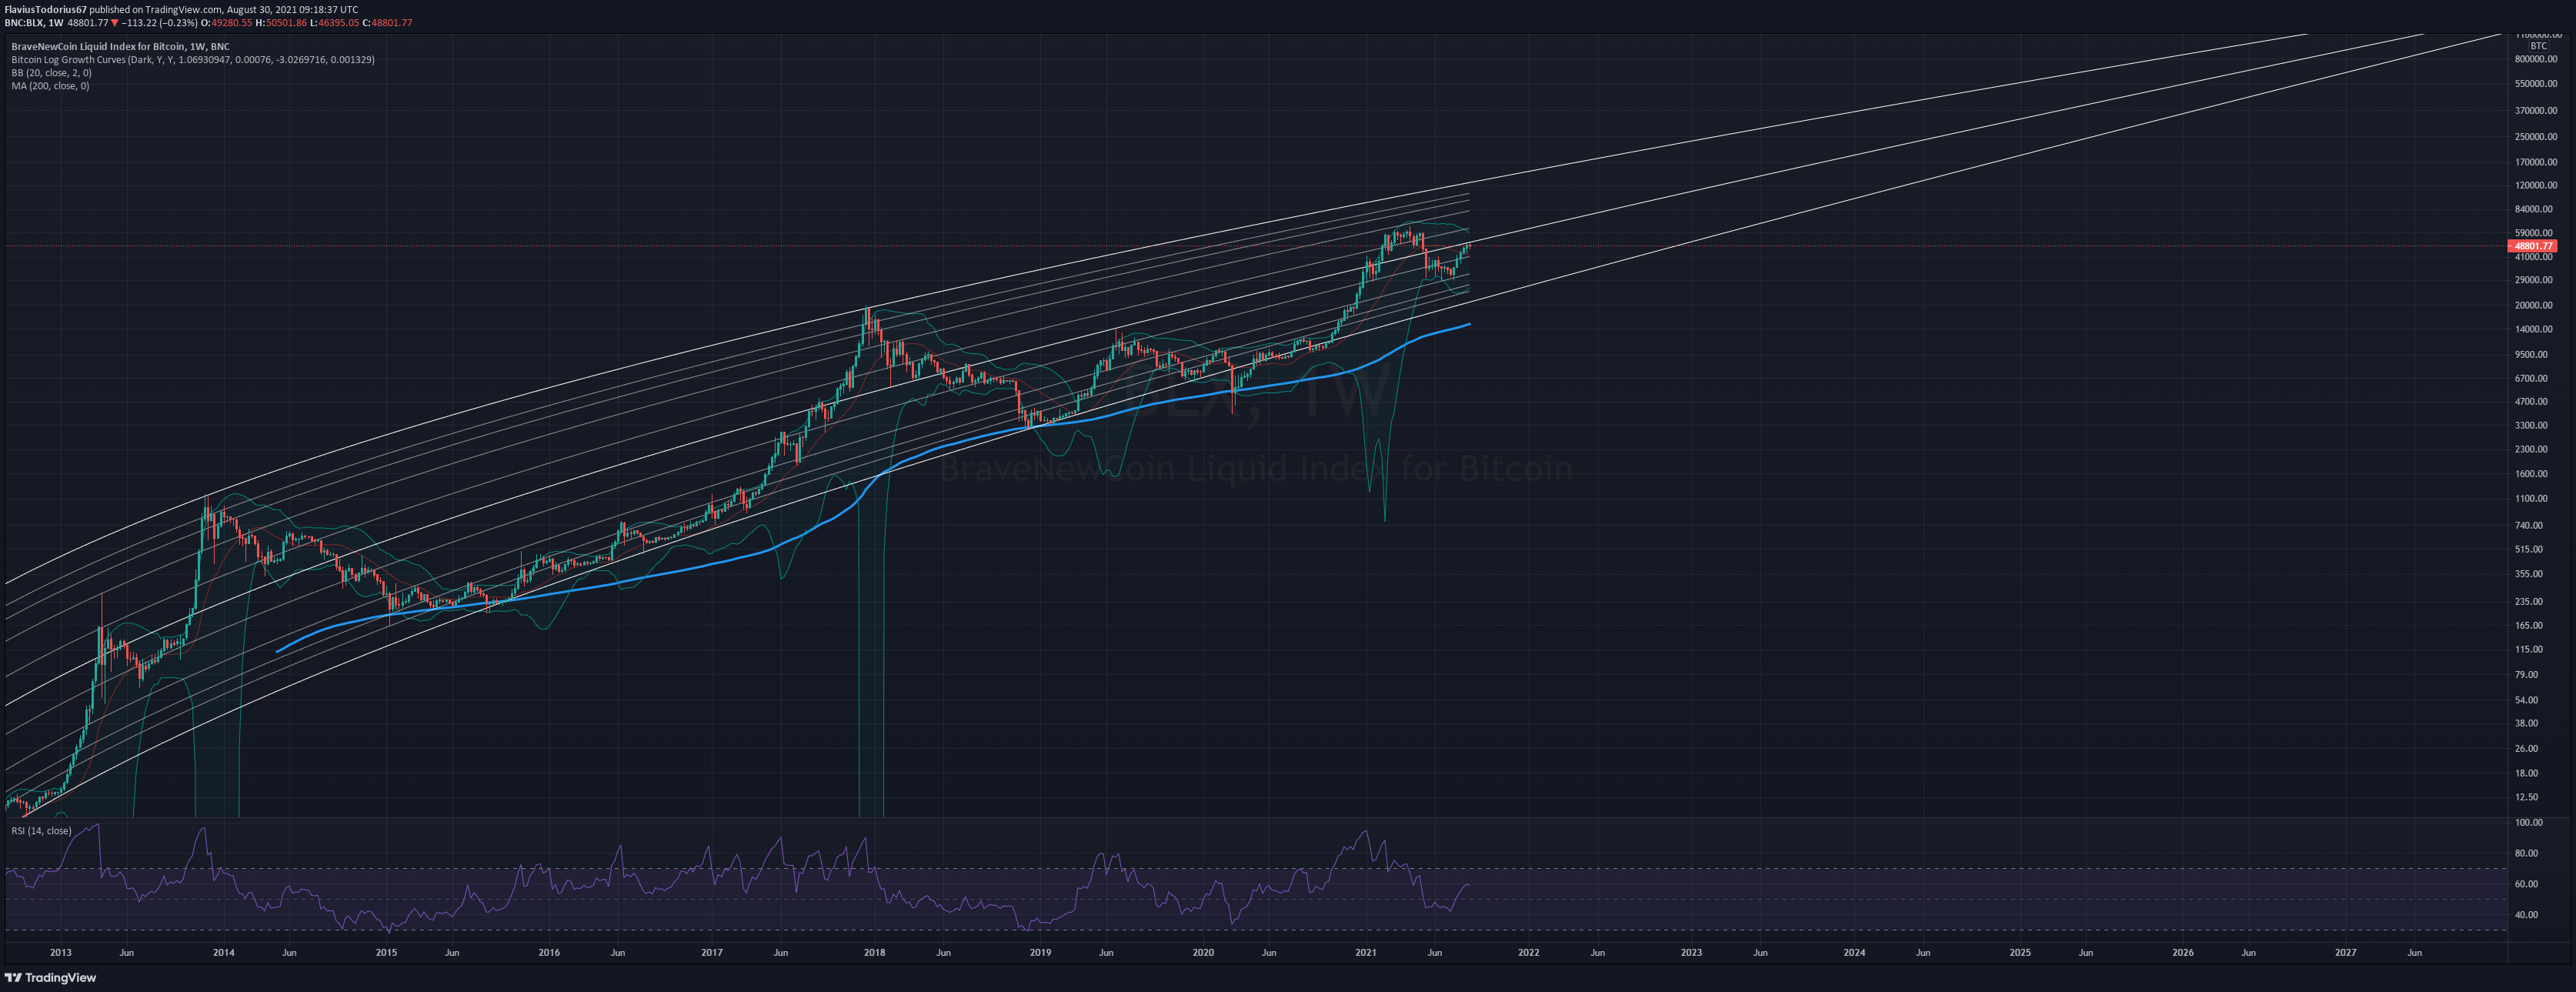Click the close value C:48801.77 in header
Viewport: 2576px width, 992px height.
[387, 22]
